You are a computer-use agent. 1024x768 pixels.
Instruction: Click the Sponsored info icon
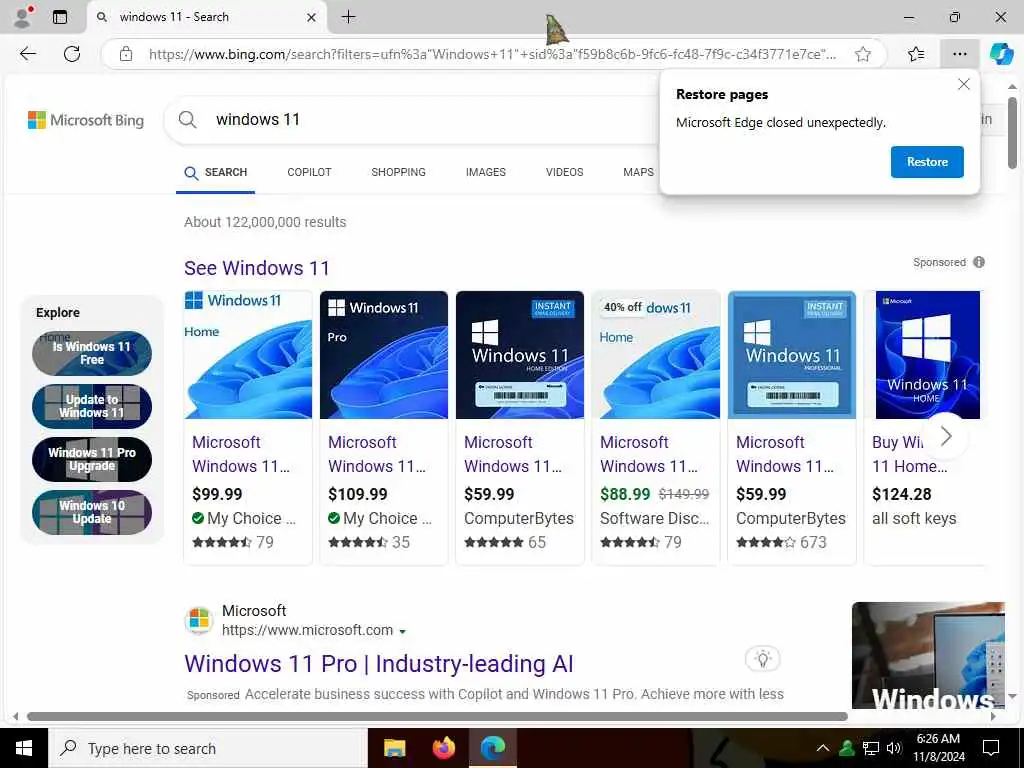click(978, 263)
